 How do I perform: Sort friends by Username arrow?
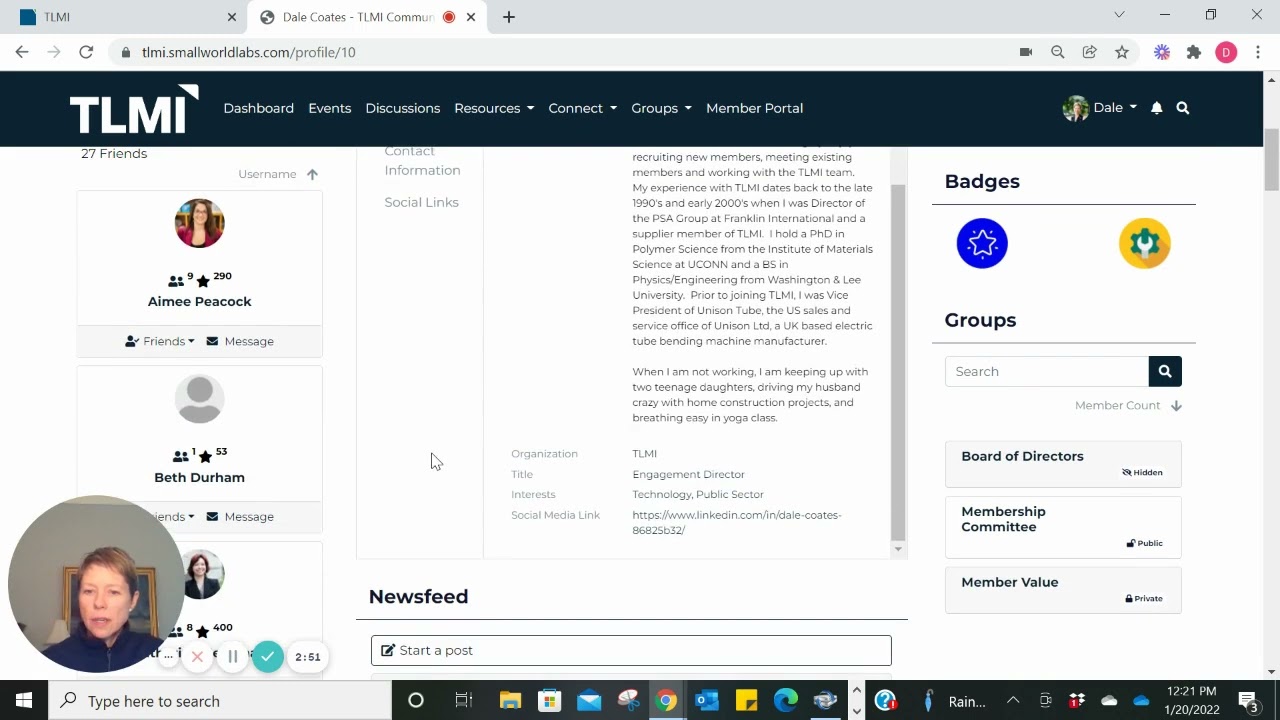pos(312,174)
